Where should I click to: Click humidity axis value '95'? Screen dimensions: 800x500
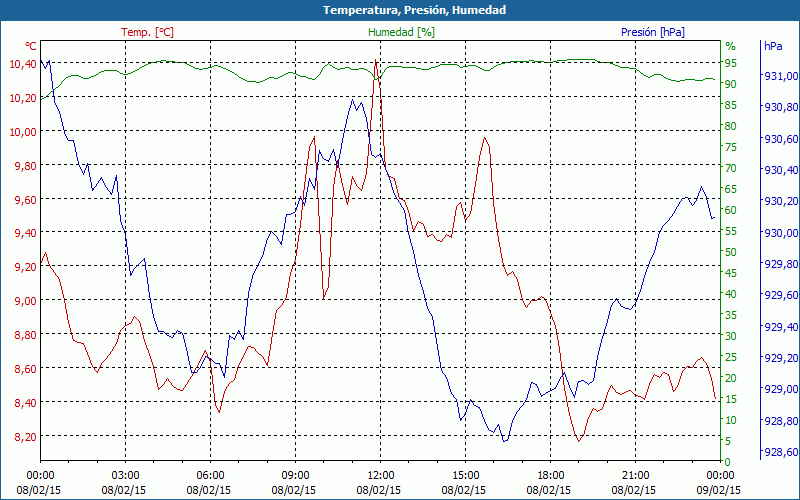pyautogui.click(x=731, y=63)
